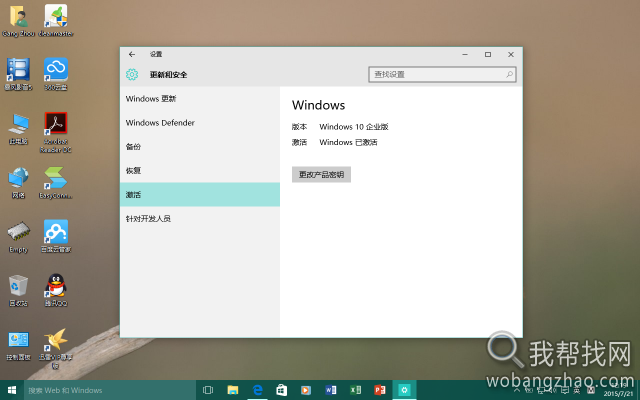Select the Acrobat Reader DC shortcut

coord(56,132)
